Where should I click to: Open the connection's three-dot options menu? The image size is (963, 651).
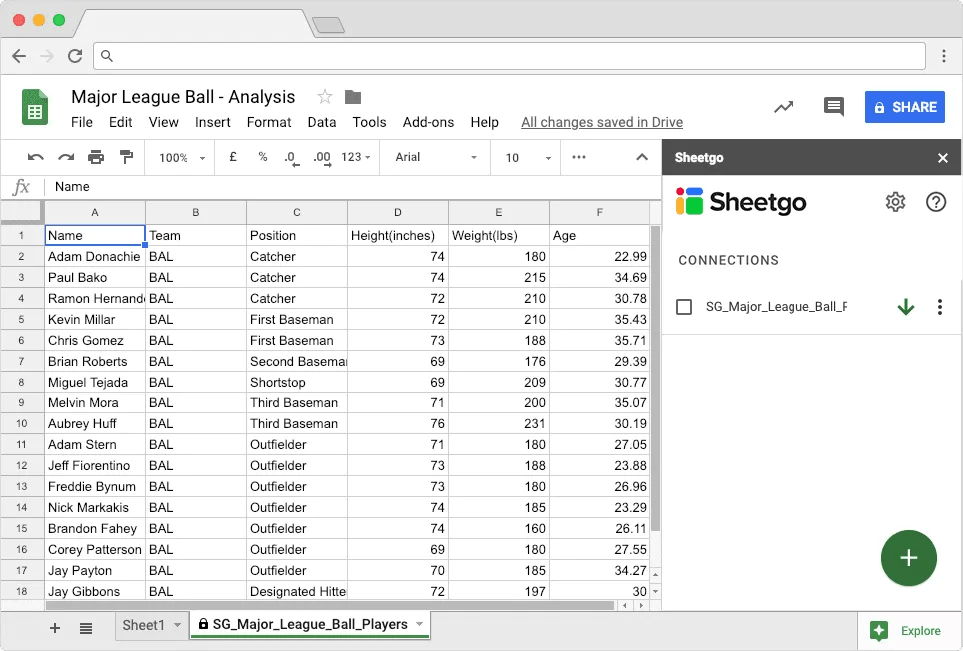coord(940,307)
